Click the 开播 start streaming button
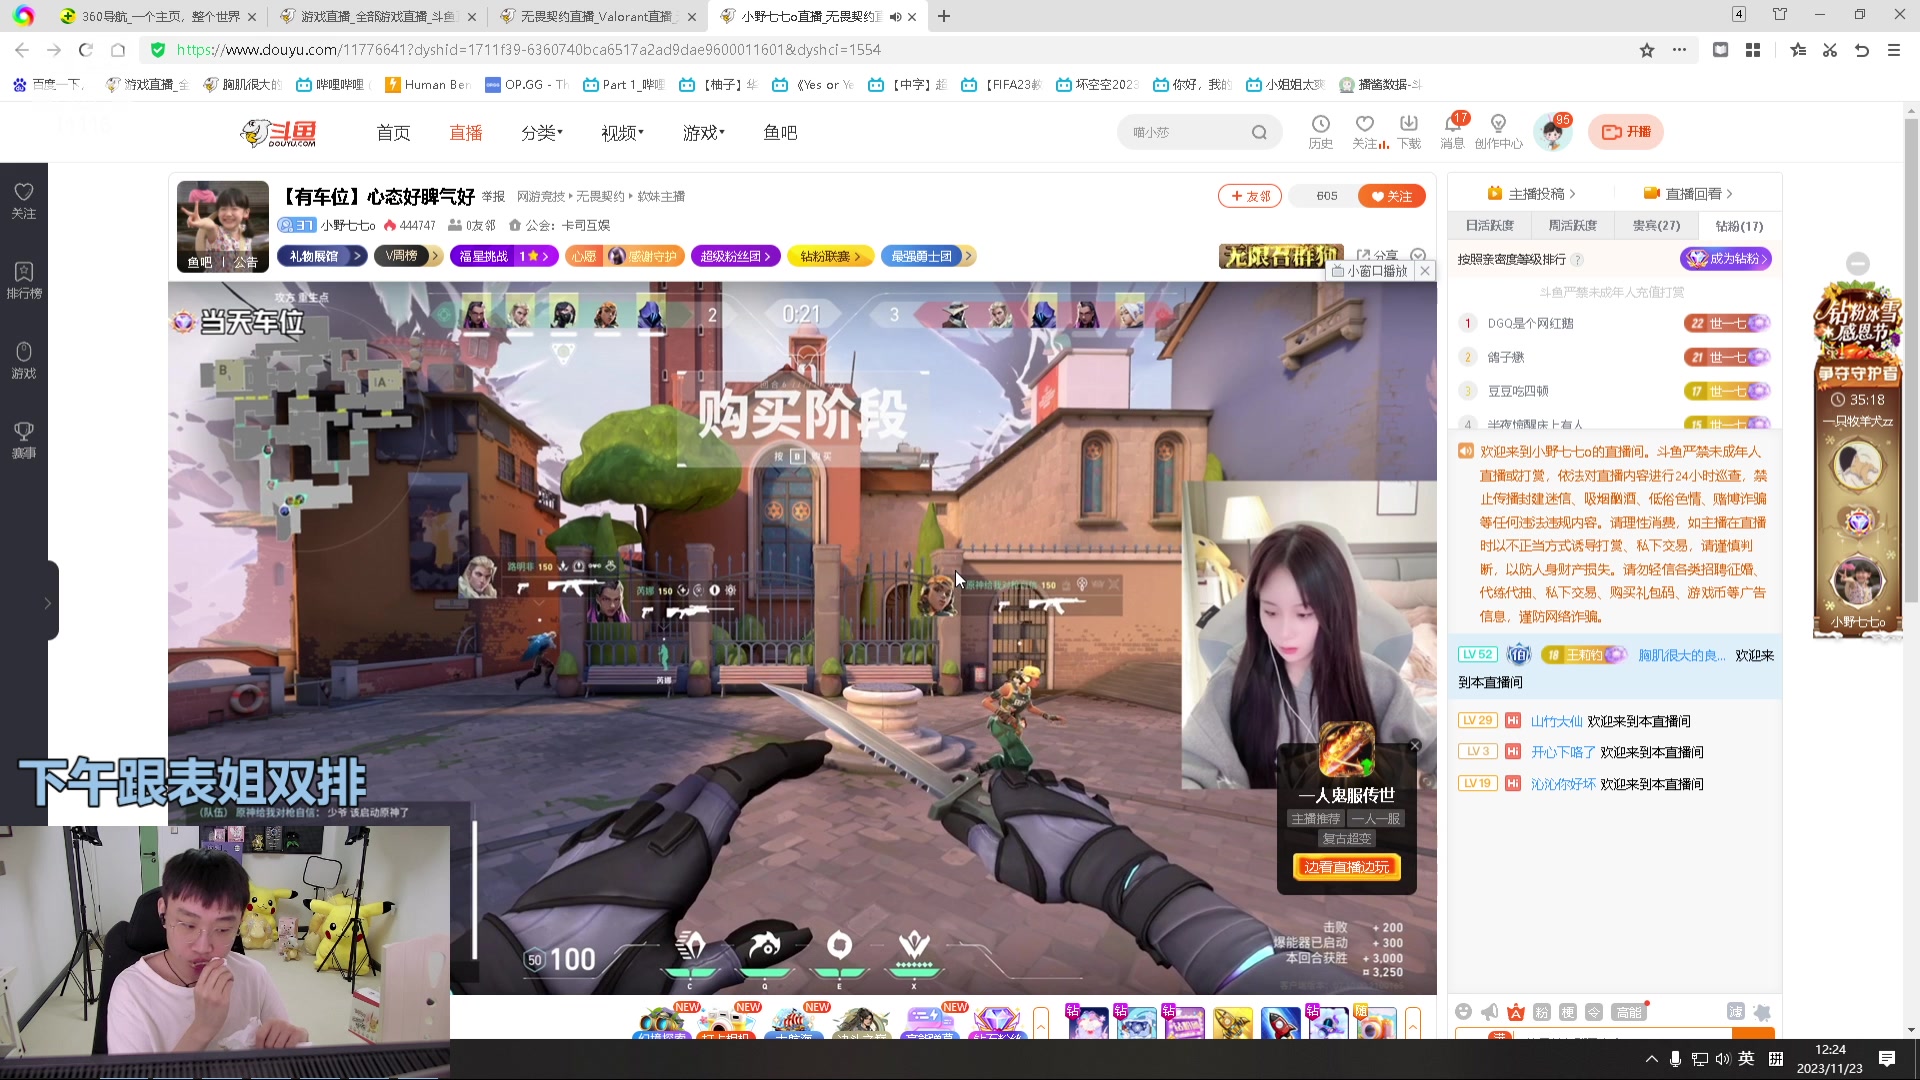 (1625, 132)
